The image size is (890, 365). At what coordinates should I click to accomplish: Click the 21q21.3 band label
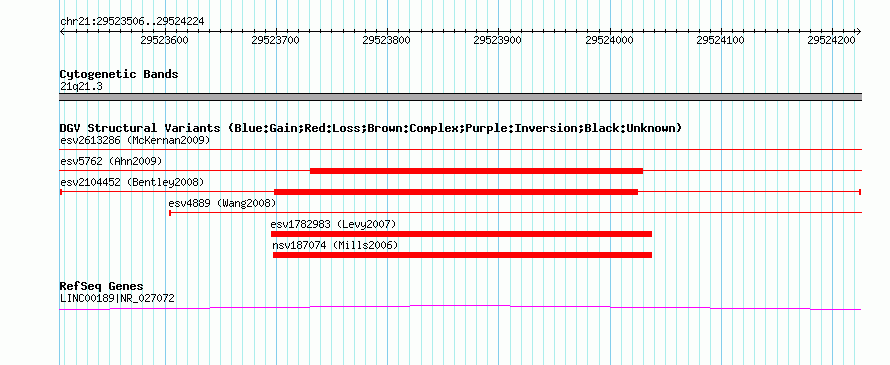pos(81,86)
